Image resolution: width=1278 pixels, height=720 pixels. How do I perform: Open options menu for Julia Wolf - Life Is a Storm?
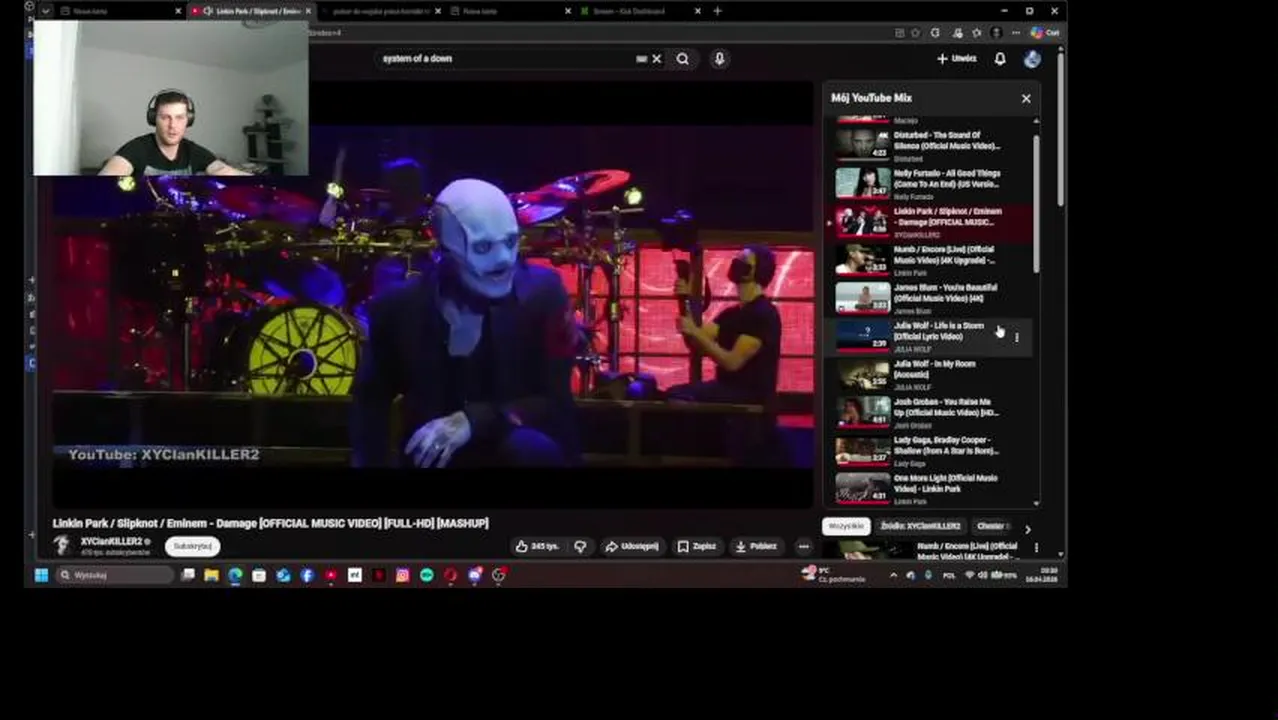pos(1017,337)
